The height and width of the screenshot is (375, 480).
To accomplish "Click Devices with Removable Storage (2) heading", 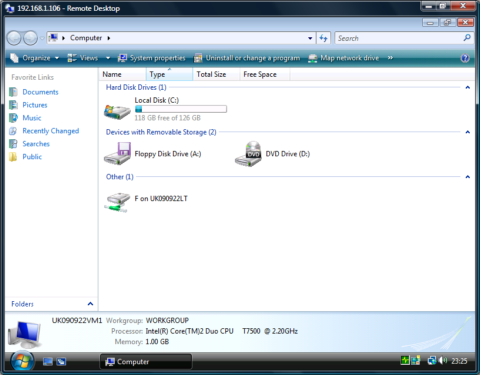I will tap(161, 132).
